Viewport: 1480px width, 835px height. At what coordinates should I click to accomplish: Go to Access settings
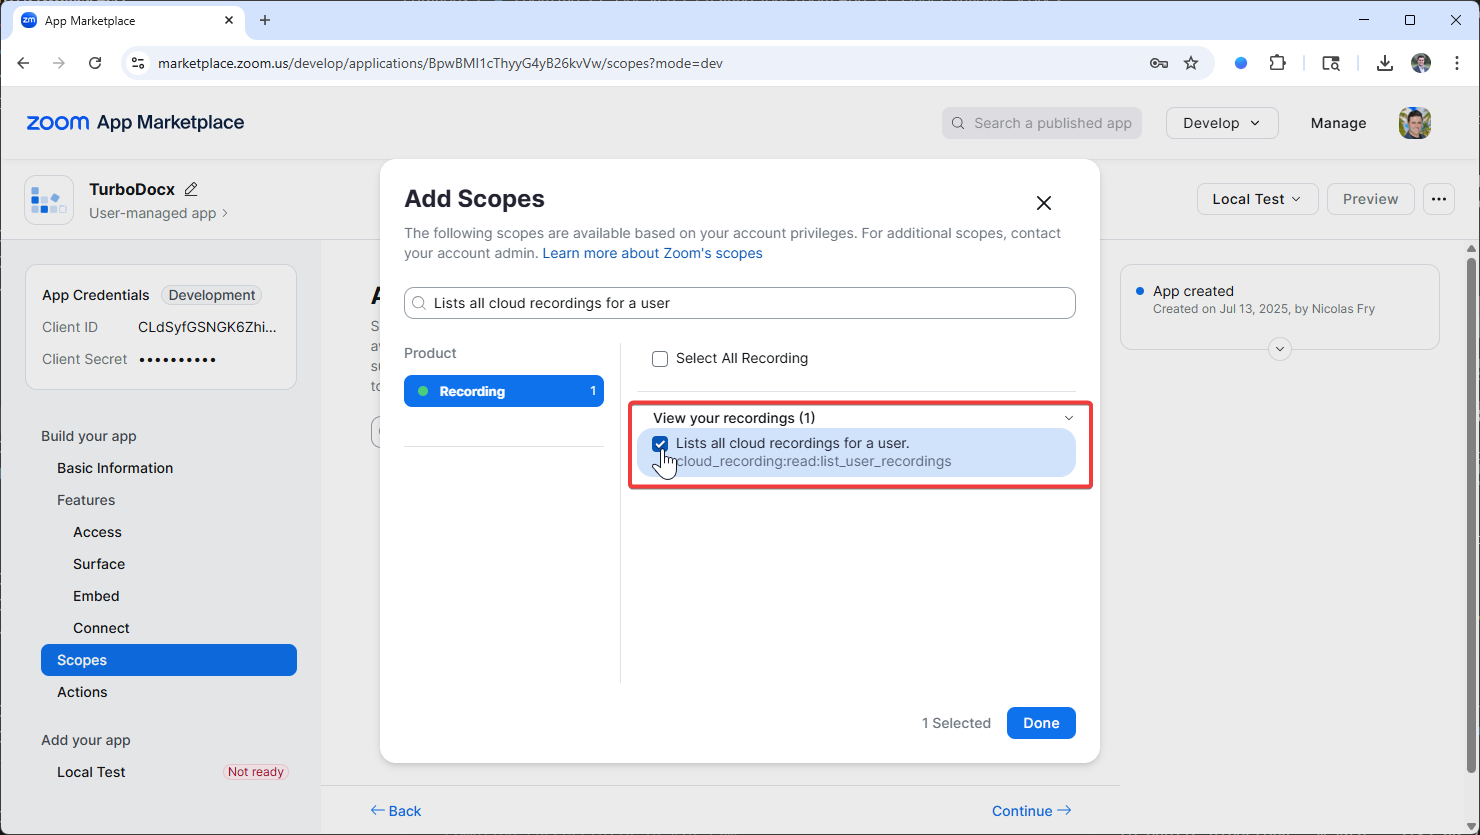click(97, 532)
